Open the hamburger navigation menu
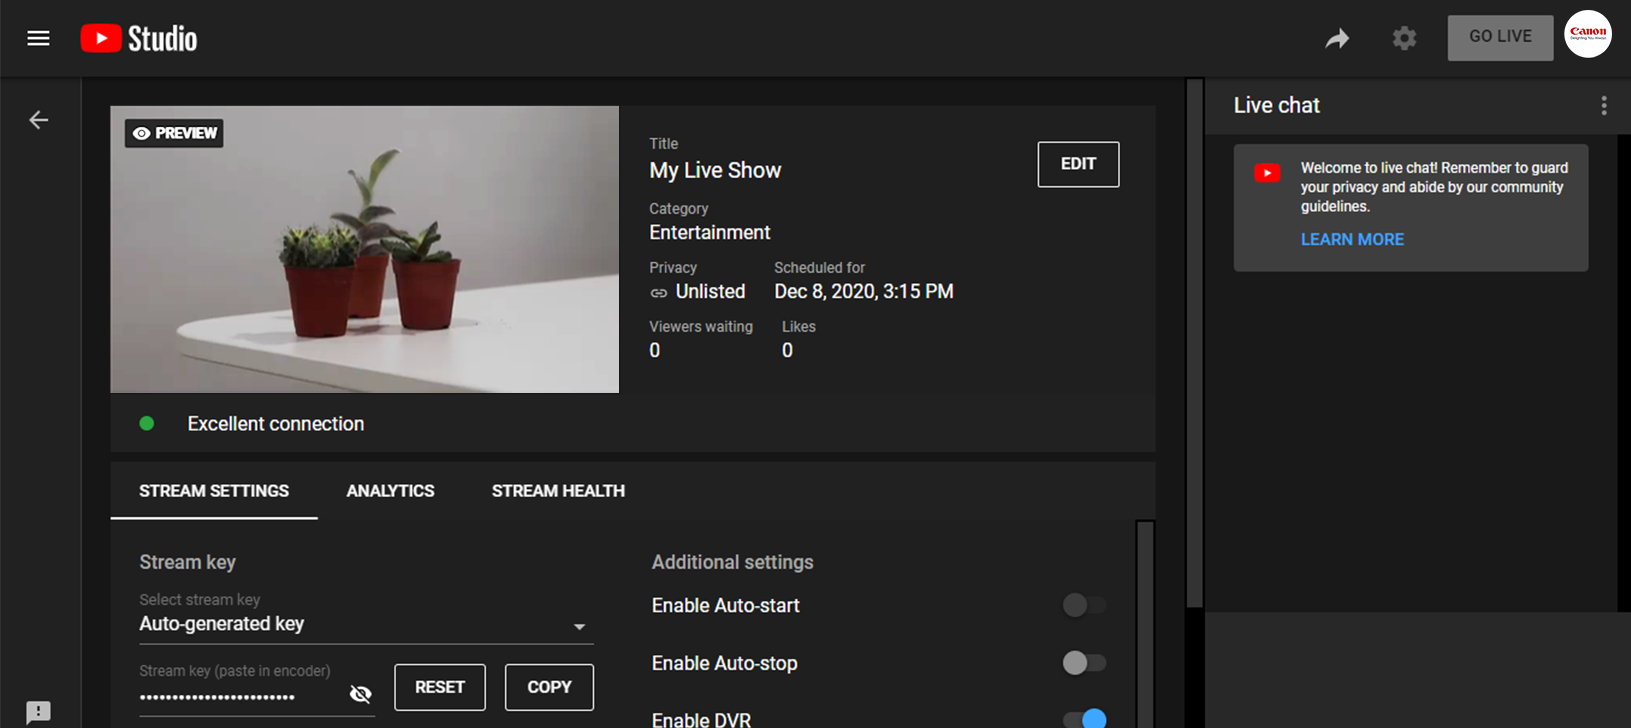 click(x=38, y=38)
